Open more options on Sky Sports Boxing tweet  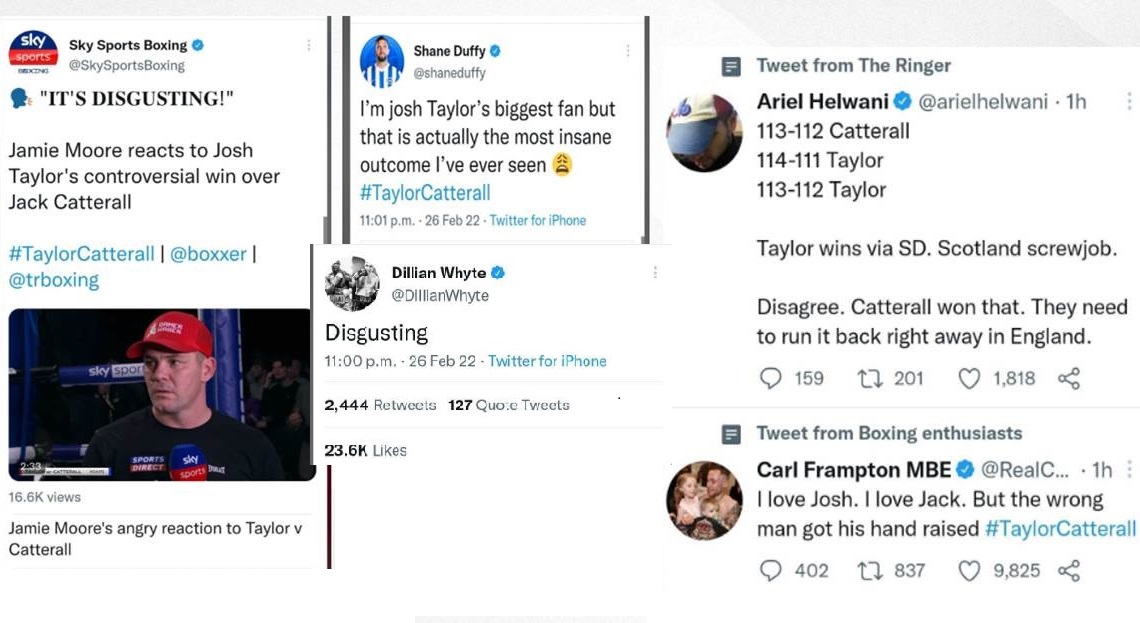click(309, 45)
